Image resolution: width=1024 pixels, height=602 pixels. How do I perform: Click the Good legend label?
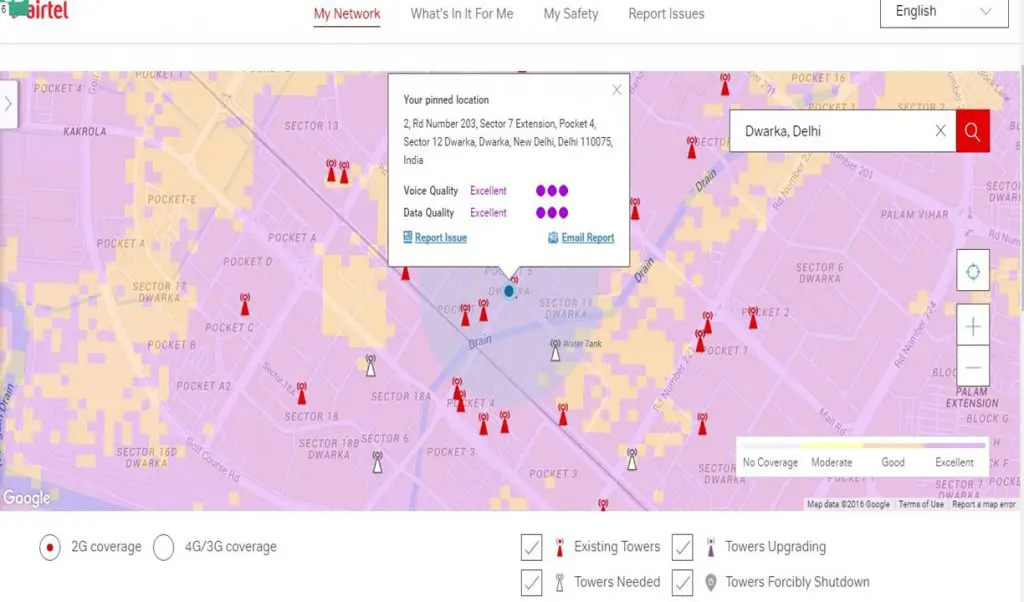point(893,462)
